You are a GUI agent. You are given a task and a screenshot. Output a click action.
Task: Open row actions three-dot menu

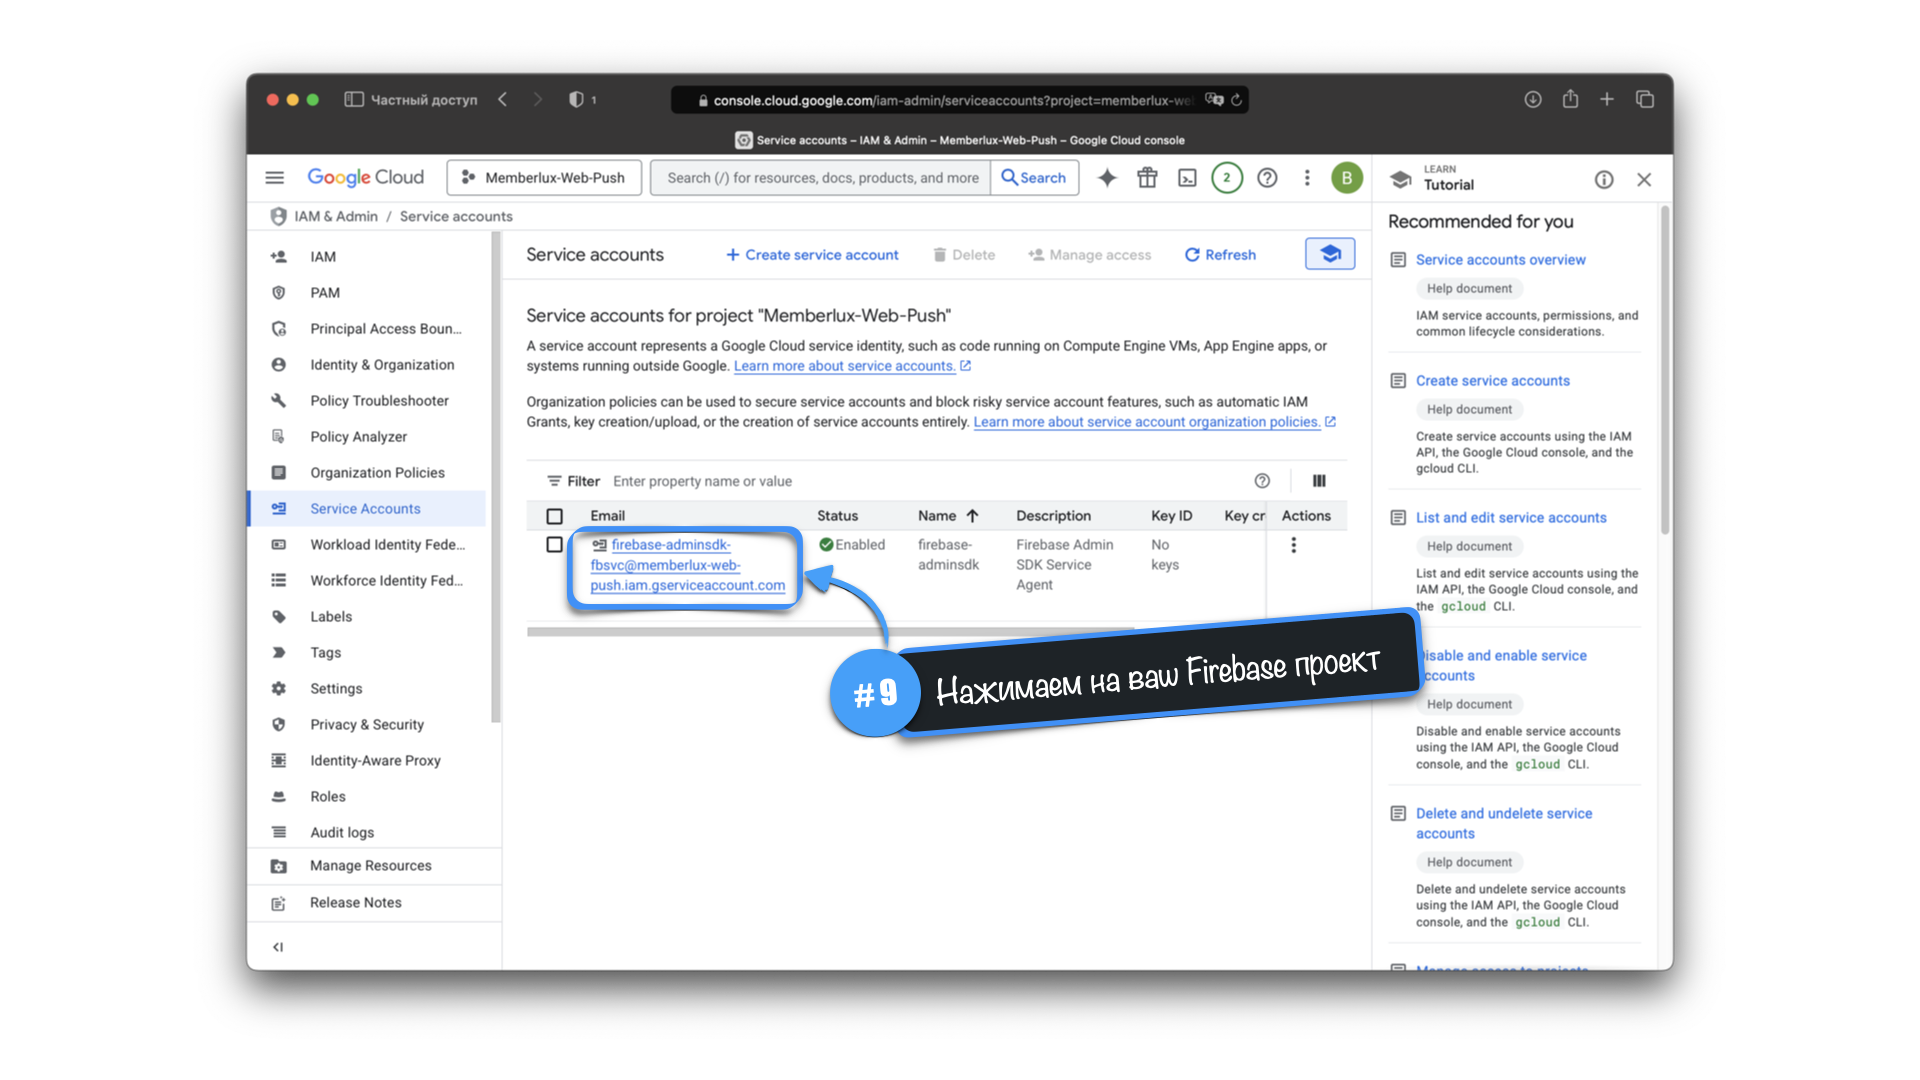(x=1293, y=545)
